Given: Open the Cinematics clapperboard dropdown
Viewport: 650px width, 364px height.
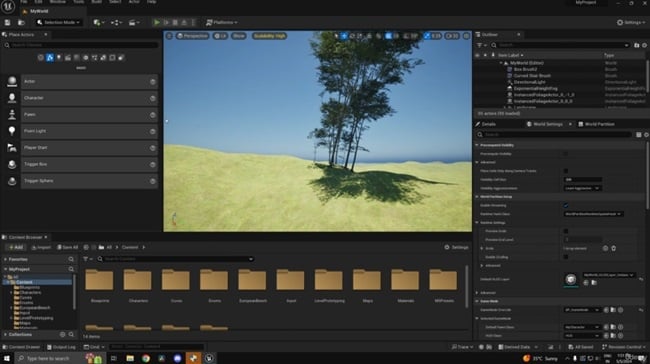Looking at the screenshot, I should point(134,22).
